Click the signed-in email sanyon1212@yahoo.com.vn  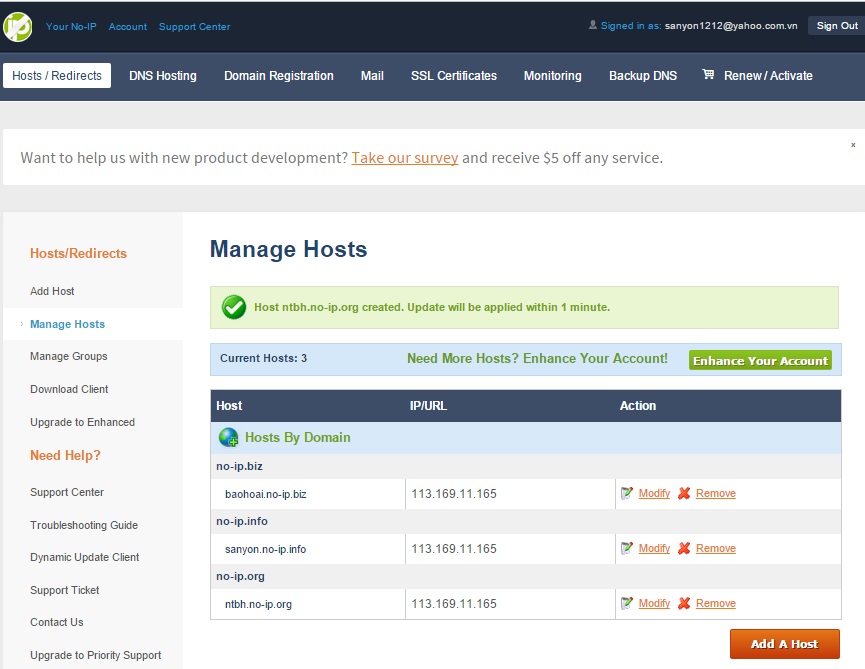[731, 25]
